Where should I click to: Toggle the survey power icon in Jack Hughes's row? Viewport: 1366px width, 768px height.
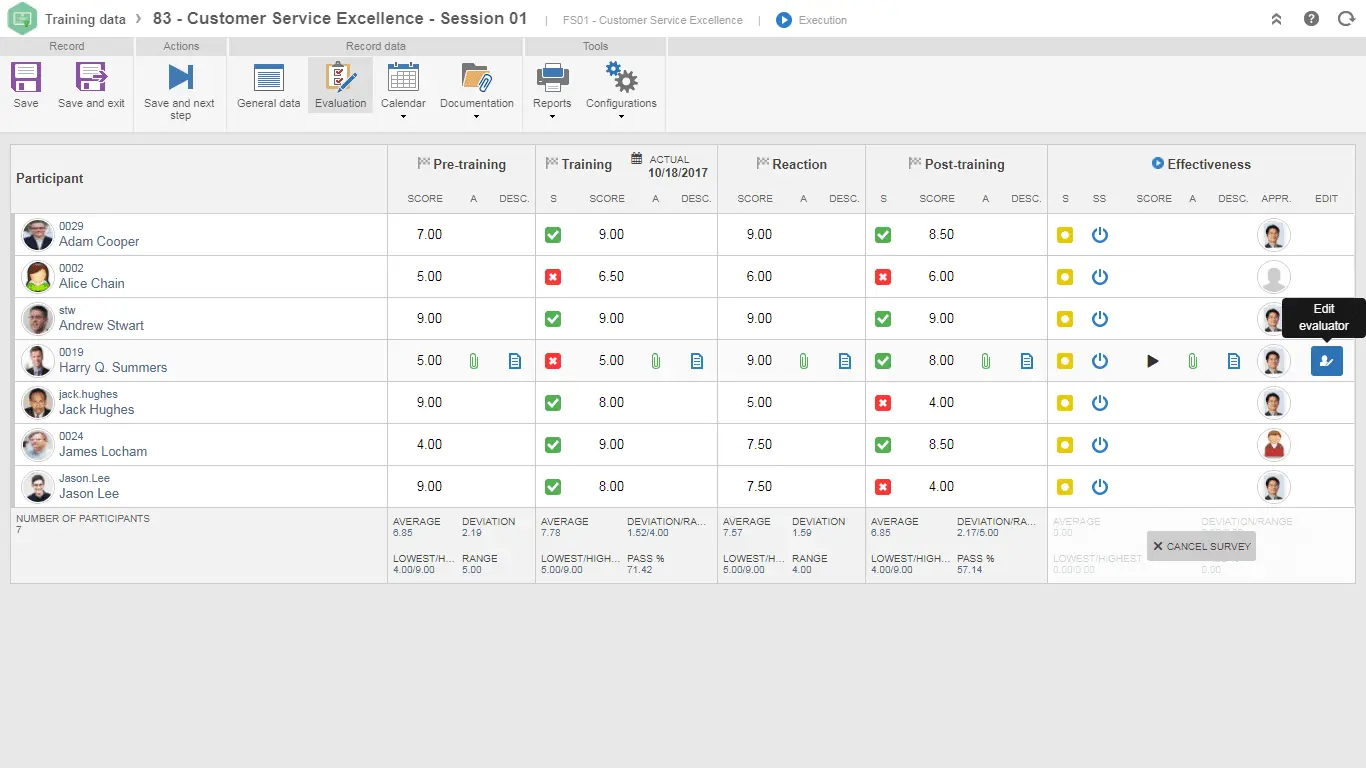coord(1100,403)
